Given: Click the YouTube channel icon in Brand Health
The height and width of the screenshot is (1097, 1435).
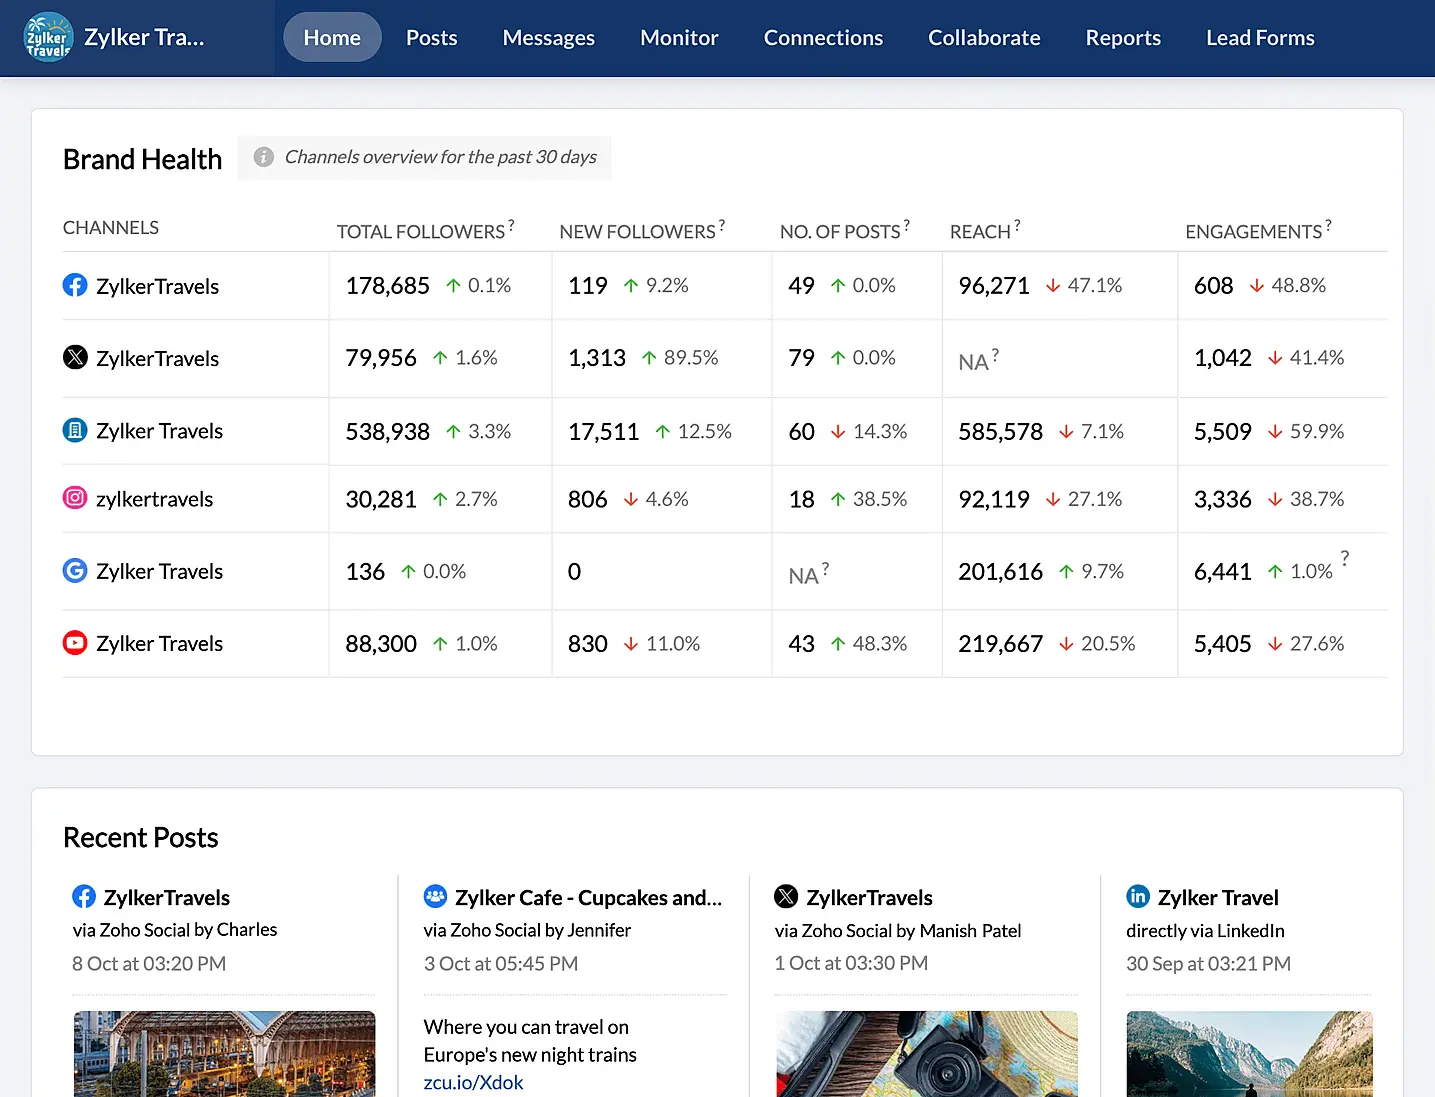Looking at the screenshot, I should point(75,643).
